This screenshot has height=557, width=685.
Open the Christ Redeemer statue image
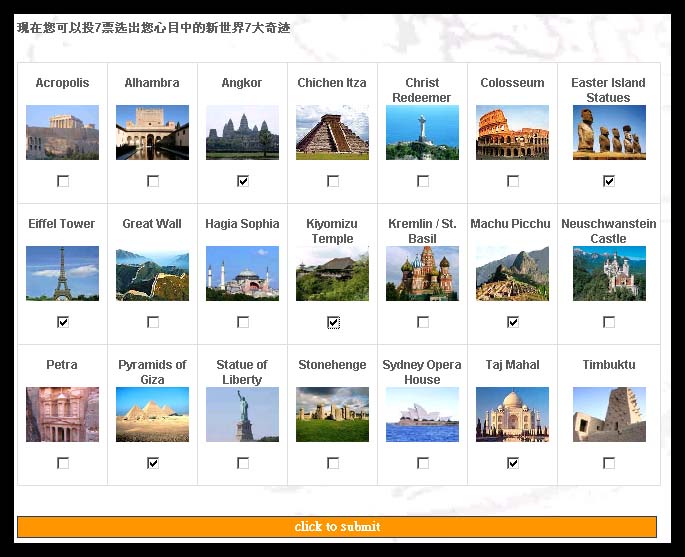point(422,132)
